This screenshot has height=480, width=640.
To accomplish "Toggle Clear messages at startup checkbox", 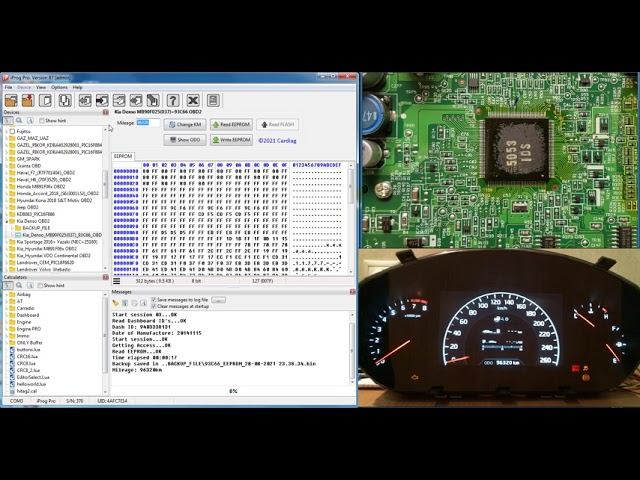I will 153,306.
